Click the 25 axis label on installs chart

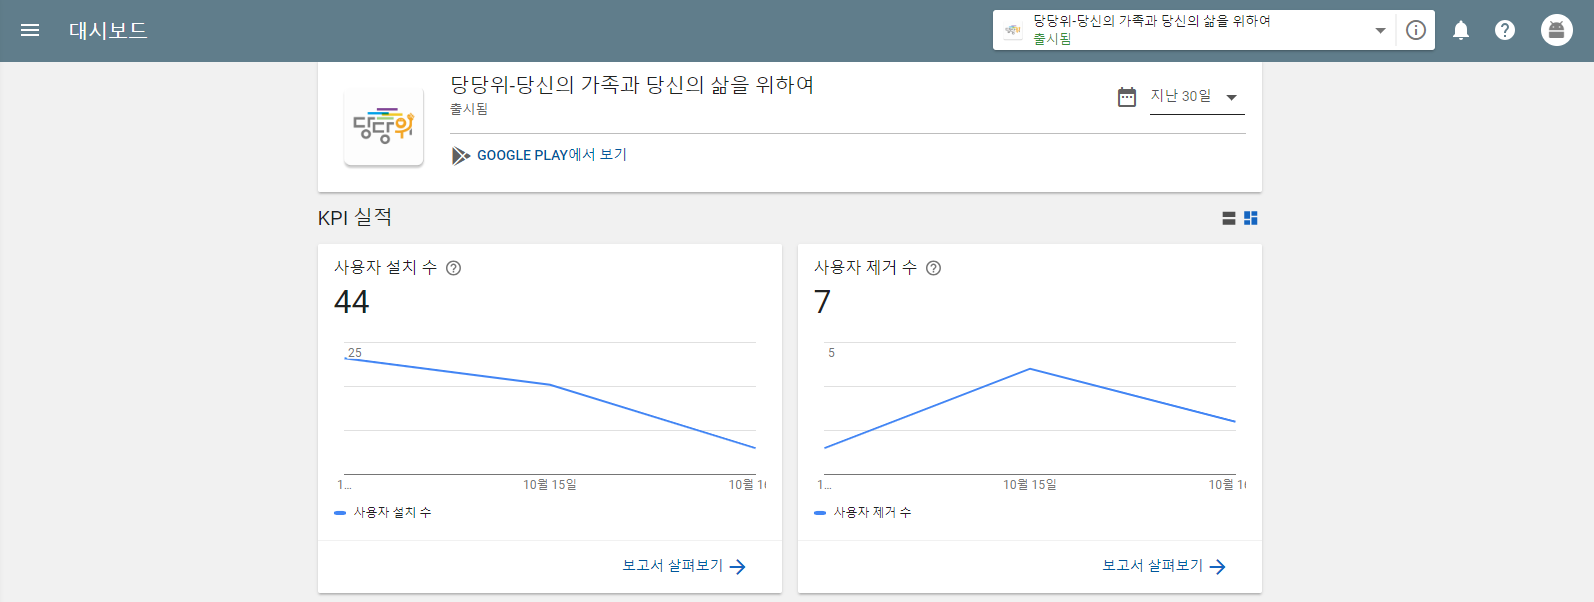[355, 353]
